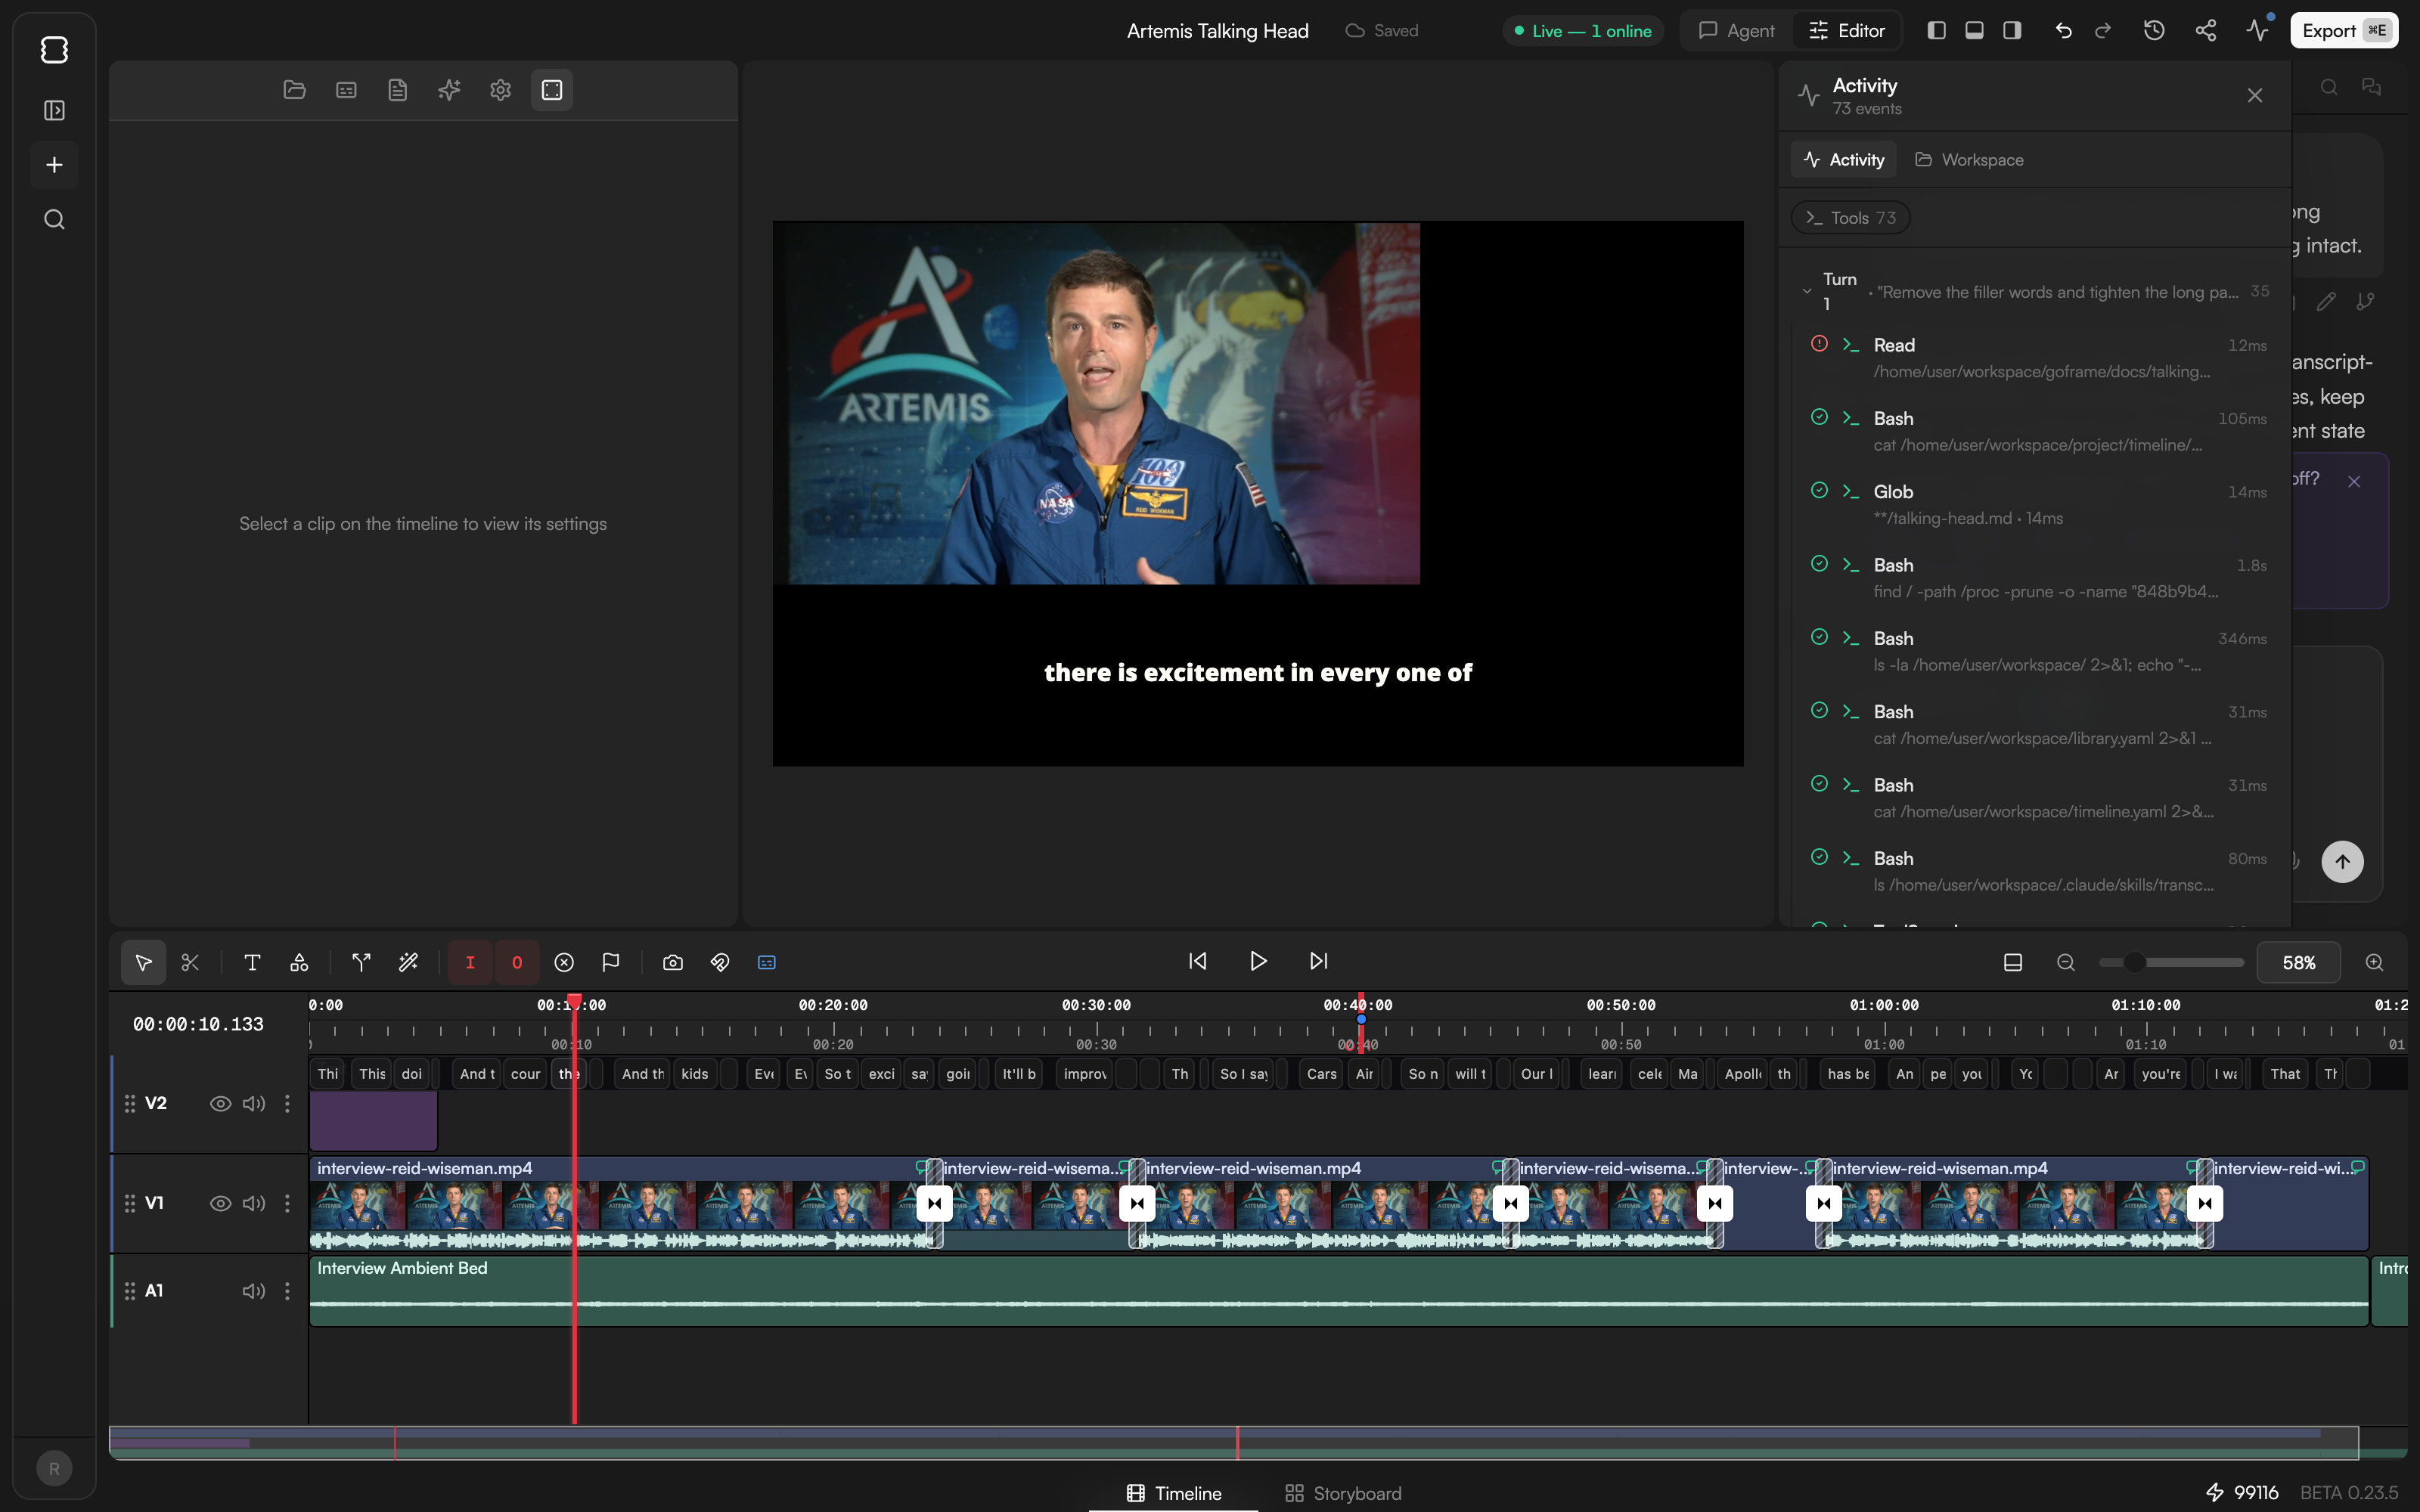
Task: Click the app logo in the sidebar
Action: (x=54, y=49)
